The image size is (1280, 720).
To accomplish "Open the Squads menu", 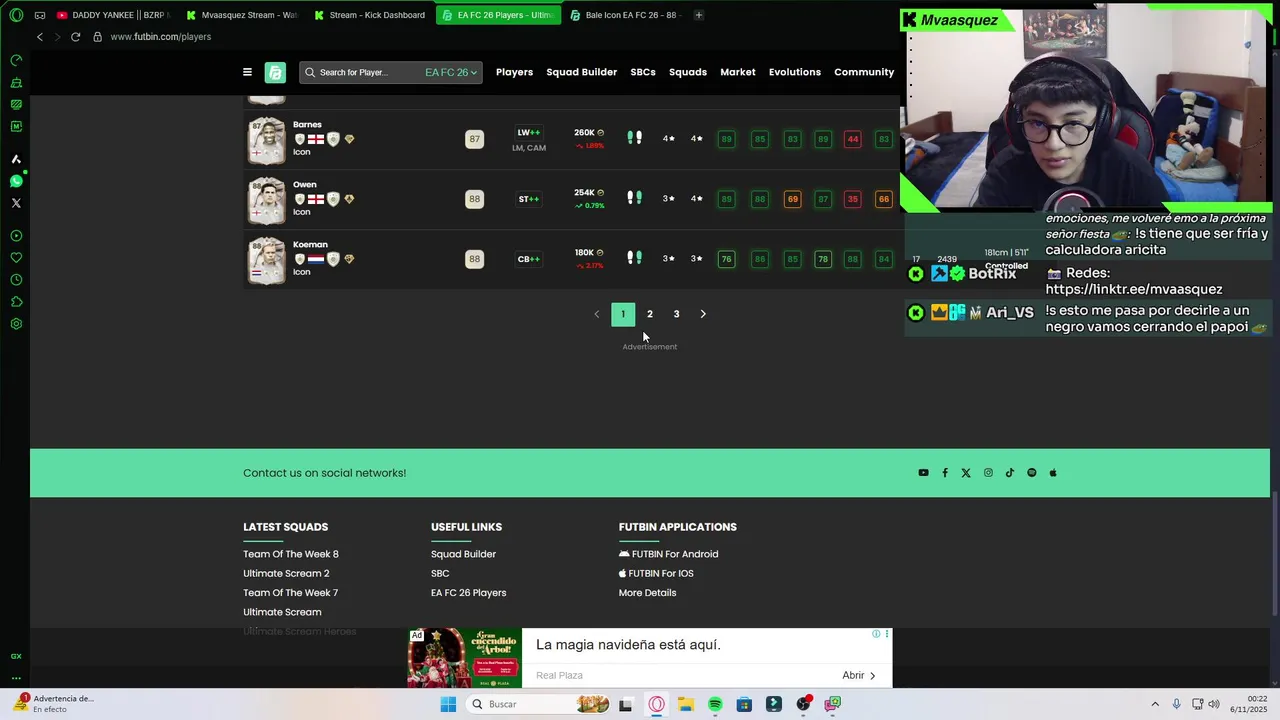I will 688,72.
